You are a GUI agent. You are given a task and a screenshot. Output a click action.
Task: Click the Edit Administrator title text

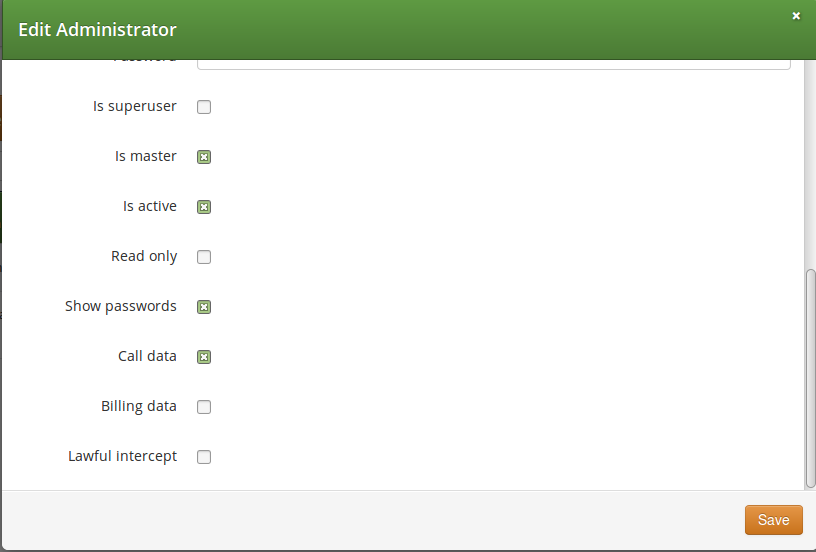[x=97, y=30]
